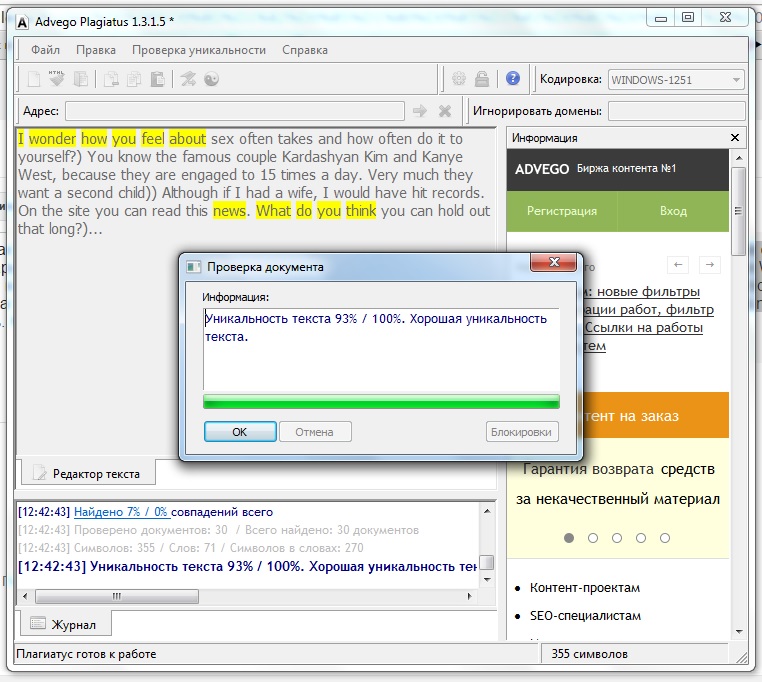Image resolution: width=762 pixels, height=682 pixels.
Task: Click the log panel horizontal scrollbar thumb
Action: 117,596
